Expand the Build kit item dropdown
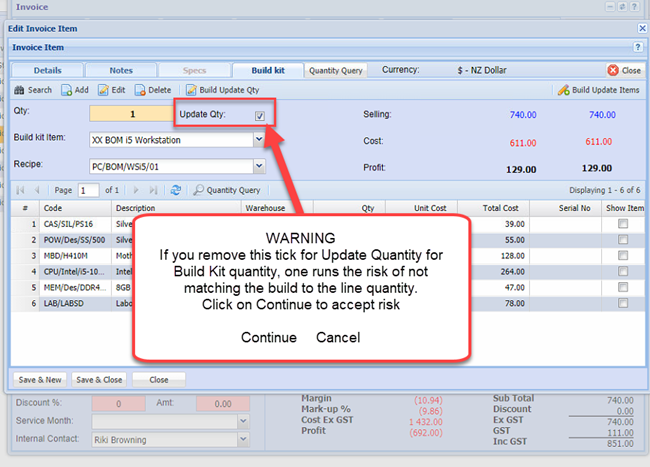 click(259, 140)
